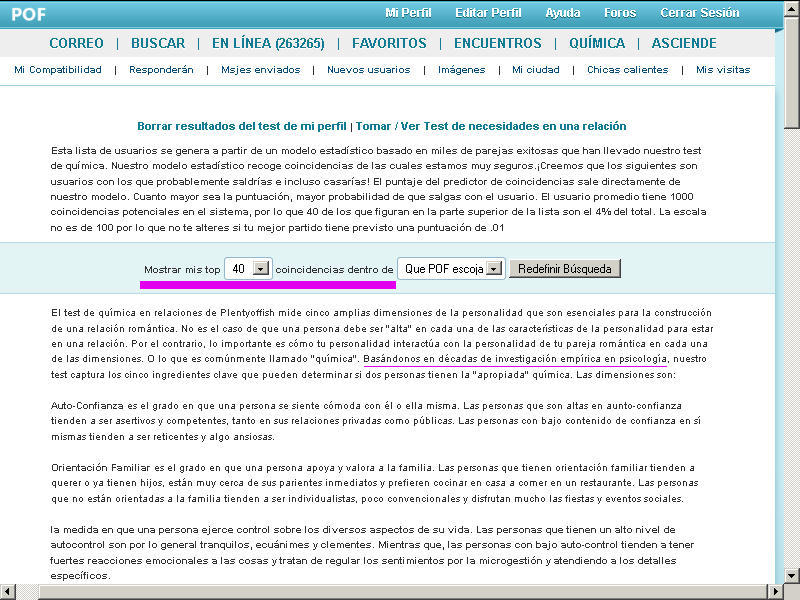Click the 'Orientación Familiar' paragraph heading words

coord(101,468)
